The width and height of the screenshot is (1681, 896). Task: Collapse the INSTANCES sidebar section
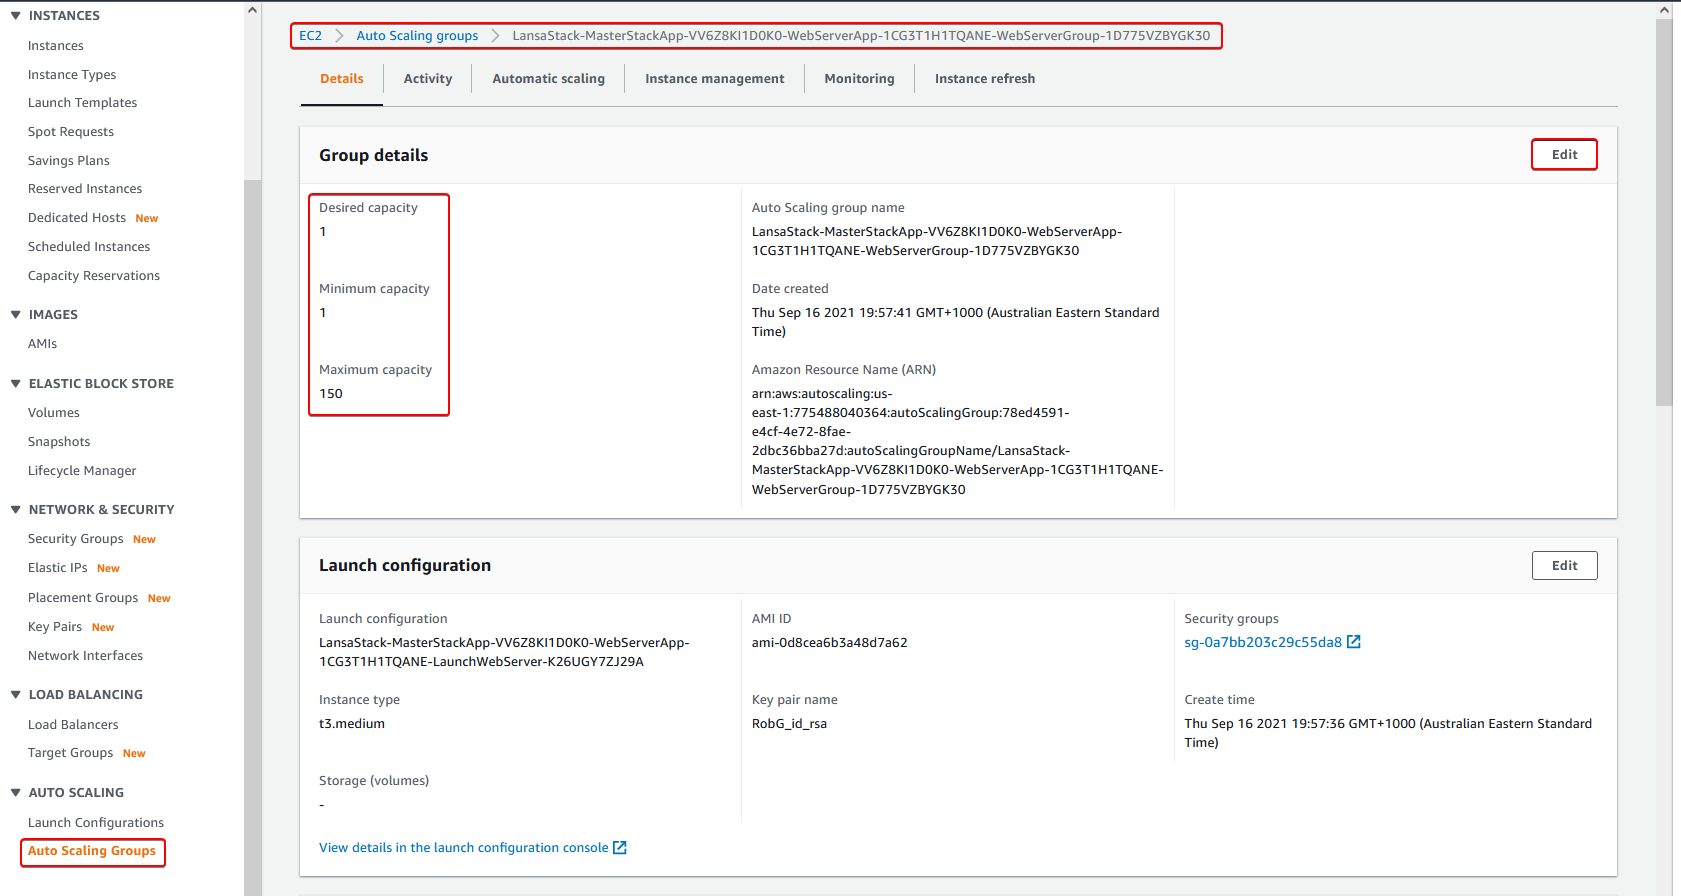tap(16, 16)
